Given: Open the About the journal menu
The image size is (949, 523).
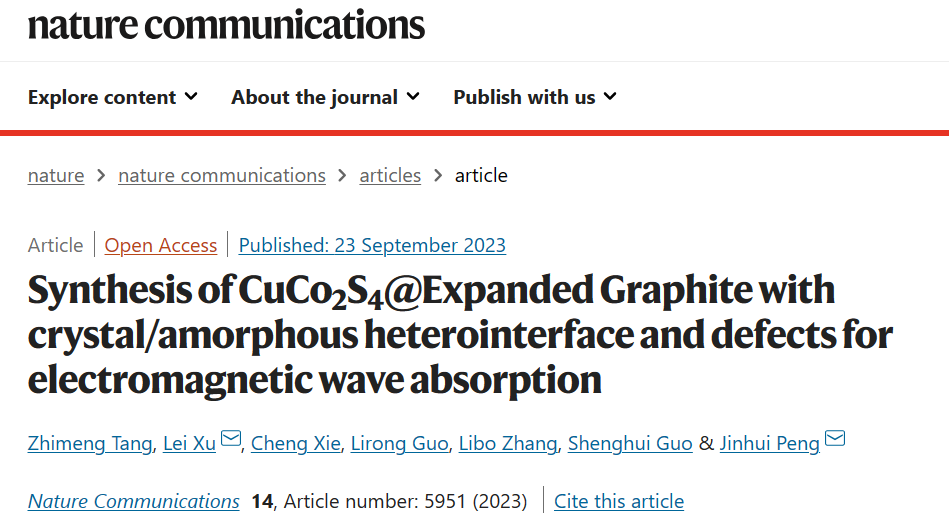Looking at the screenshot, I should pos(326,97).
